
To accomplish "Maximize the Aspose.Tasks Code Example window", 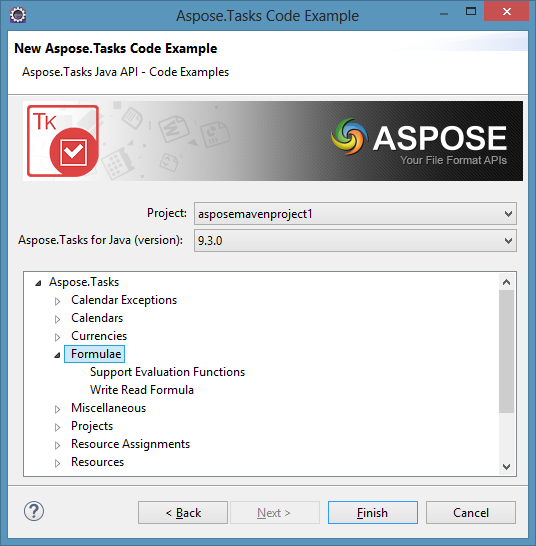I will [x=471, y=11].
